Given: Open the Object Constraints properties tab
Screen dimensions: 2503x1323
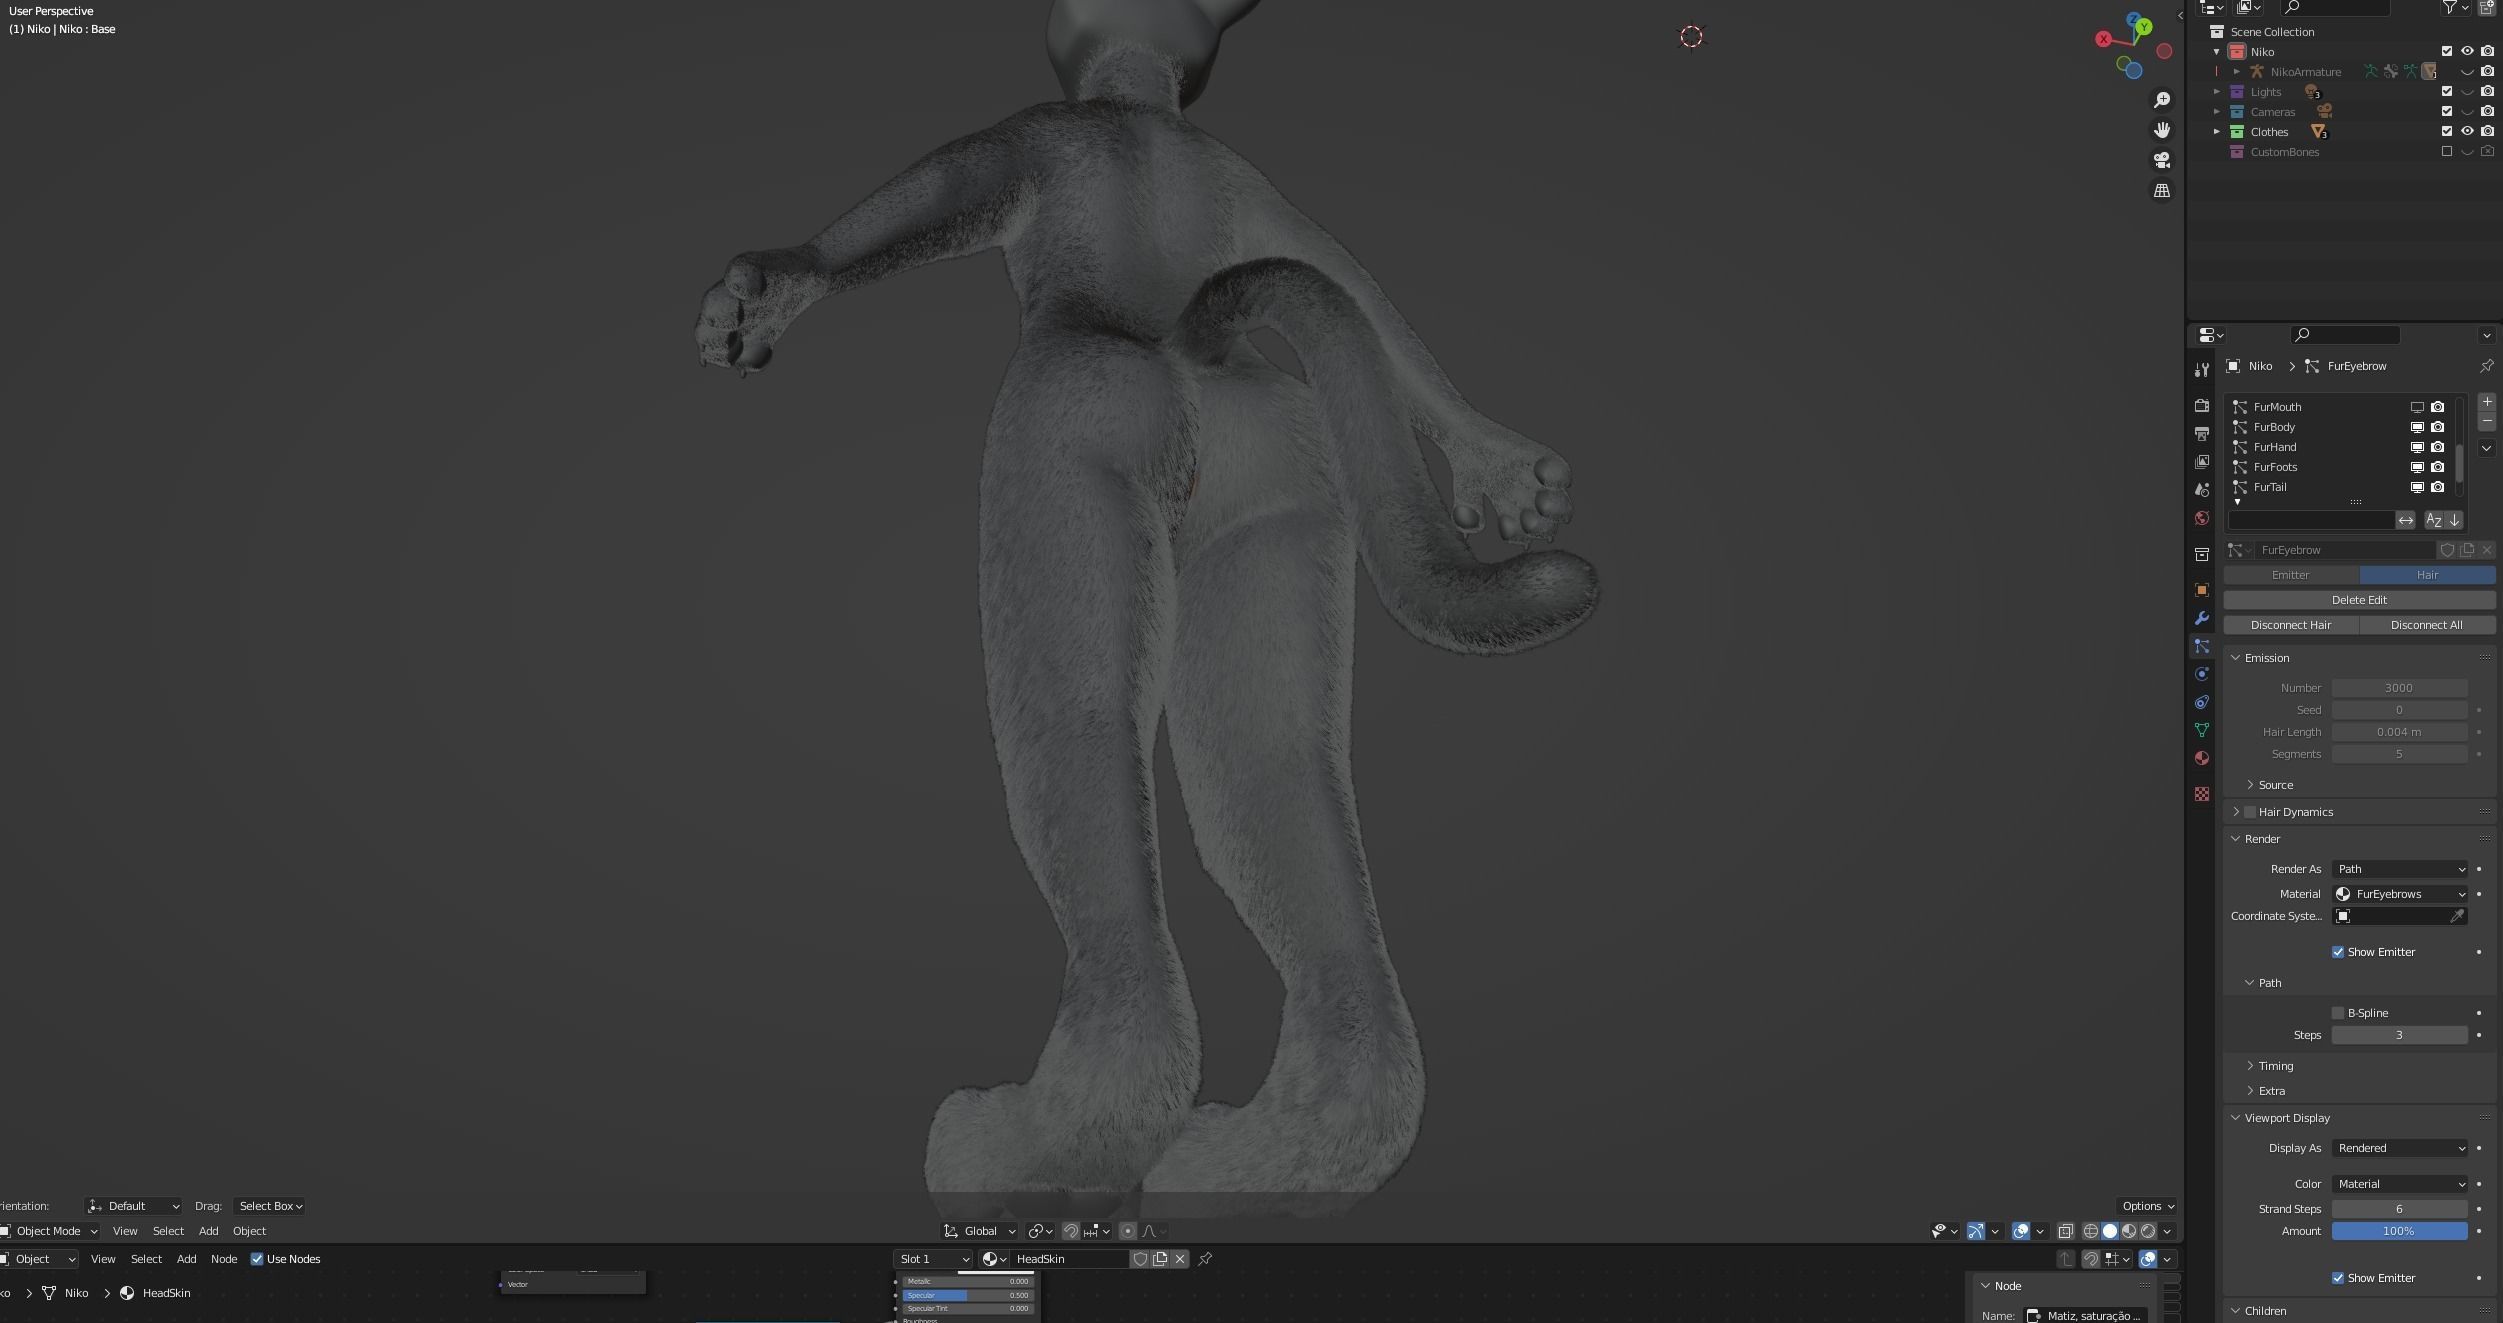Looking at the screenshot, I should (x=2201, y=702).
